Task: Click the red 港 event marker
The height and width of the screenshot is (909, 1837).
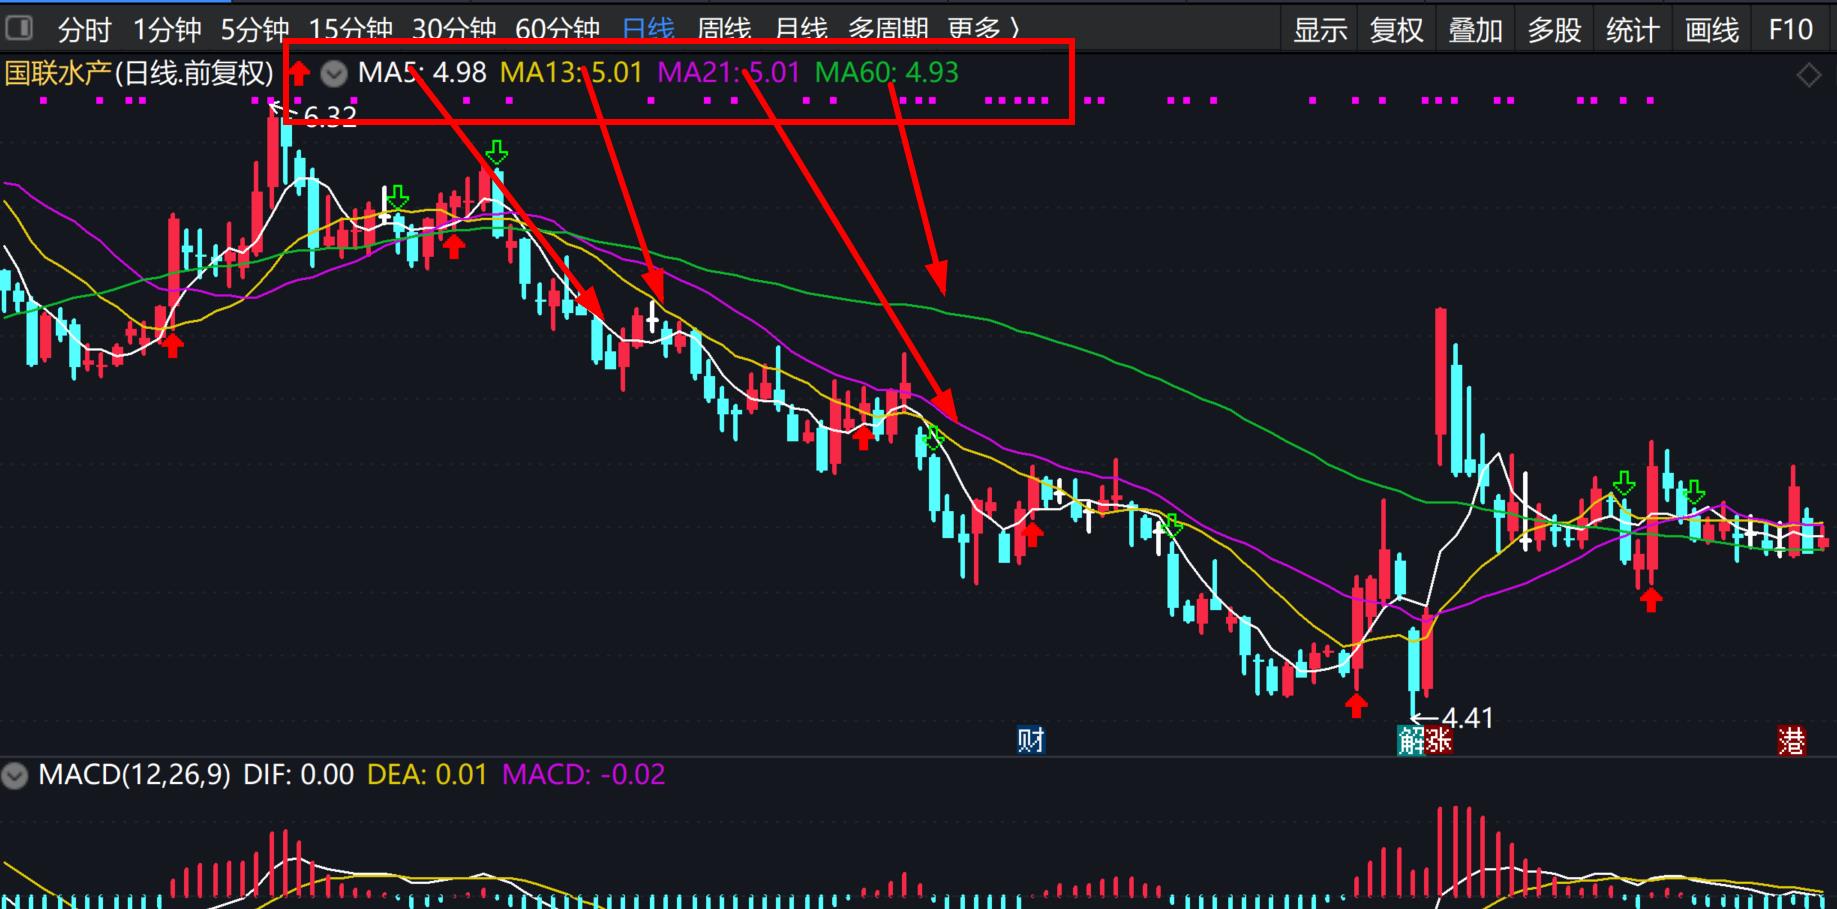Action: [1791, 741]
